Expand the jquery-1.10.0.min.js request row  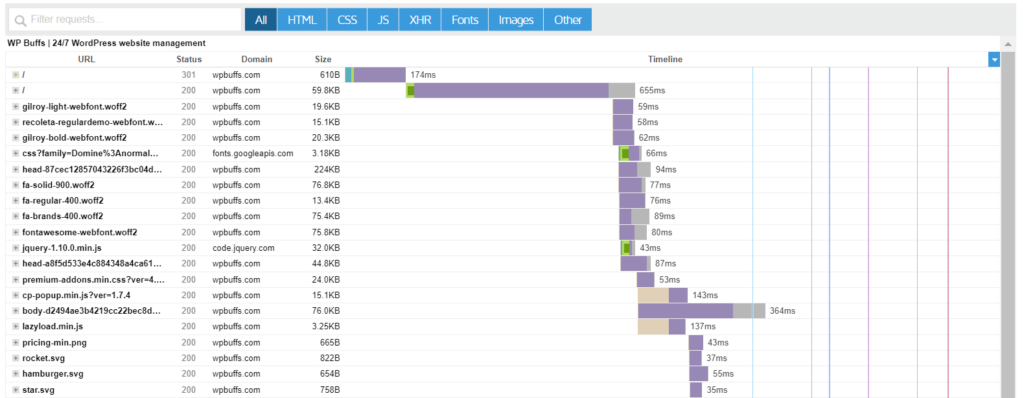[x=16, y=248]
